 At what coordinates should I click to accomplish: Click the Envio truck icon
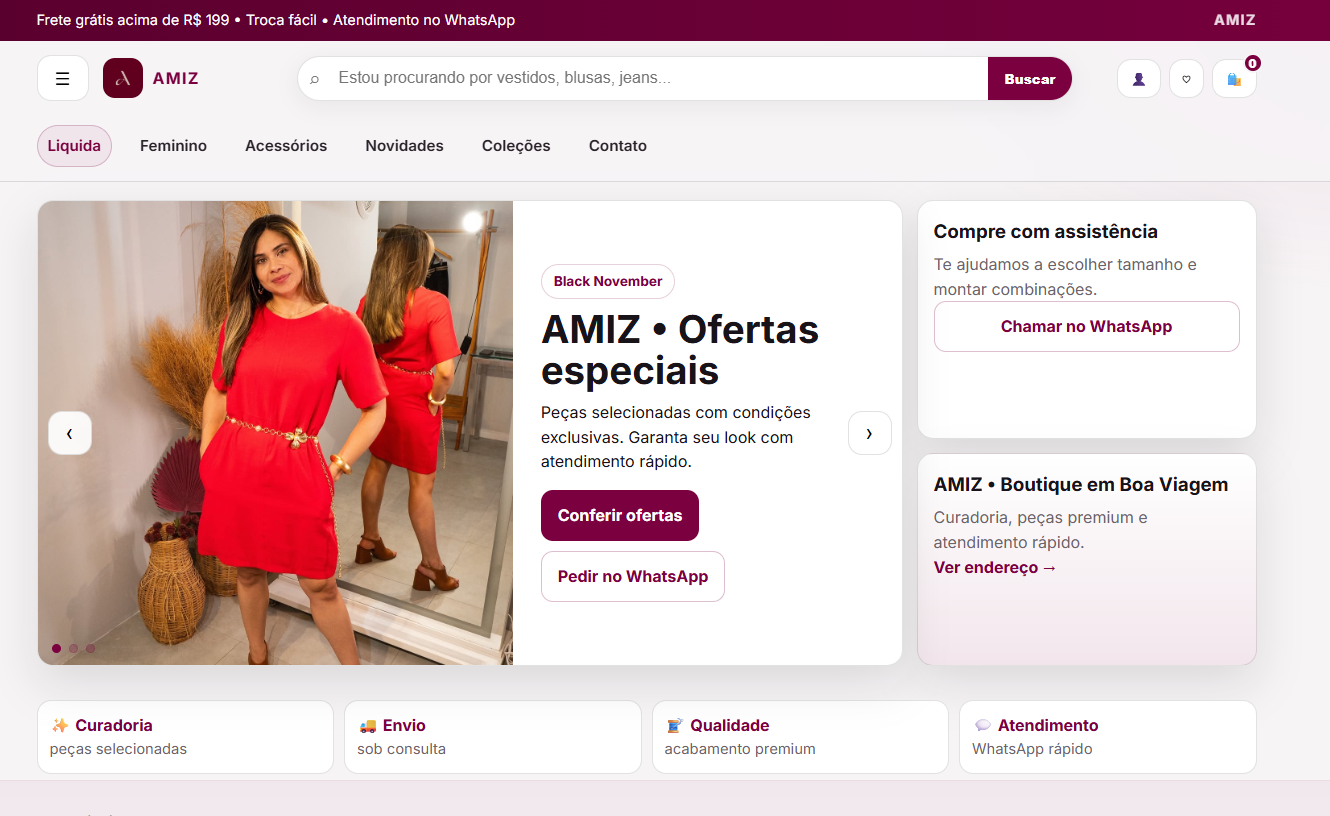[x=368, y=725]
